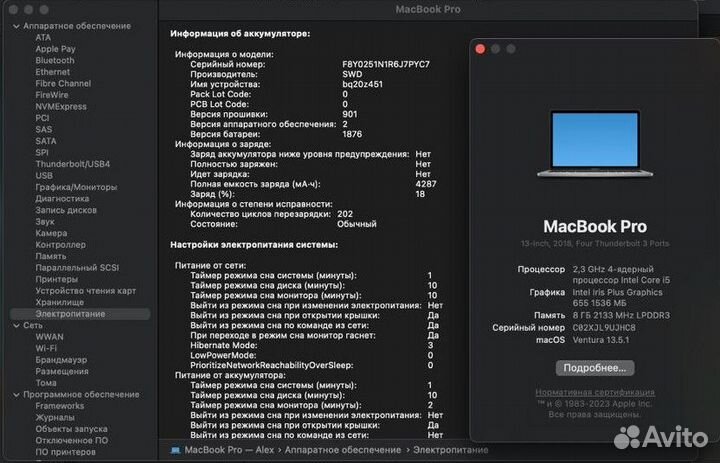Screen dimensions: 720x463
Task: Click firmware version value 901
Action: tap(349, 114)
